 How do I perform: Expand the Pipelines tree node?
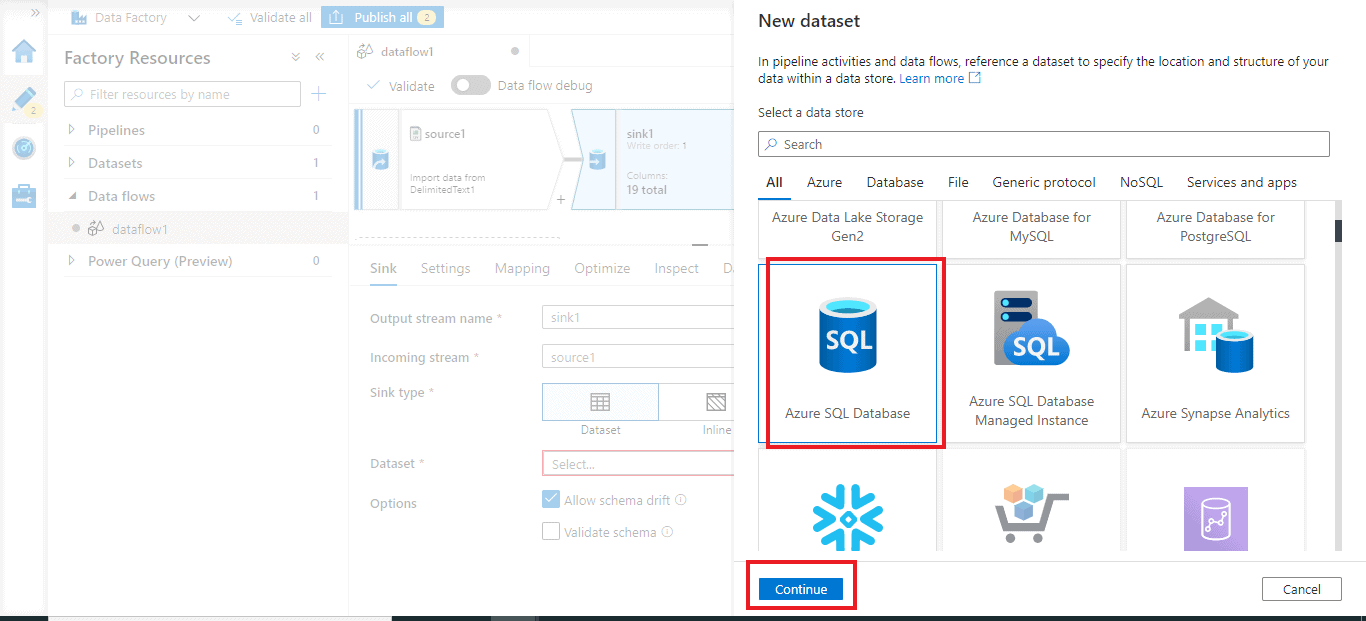(x=71, y=130)
